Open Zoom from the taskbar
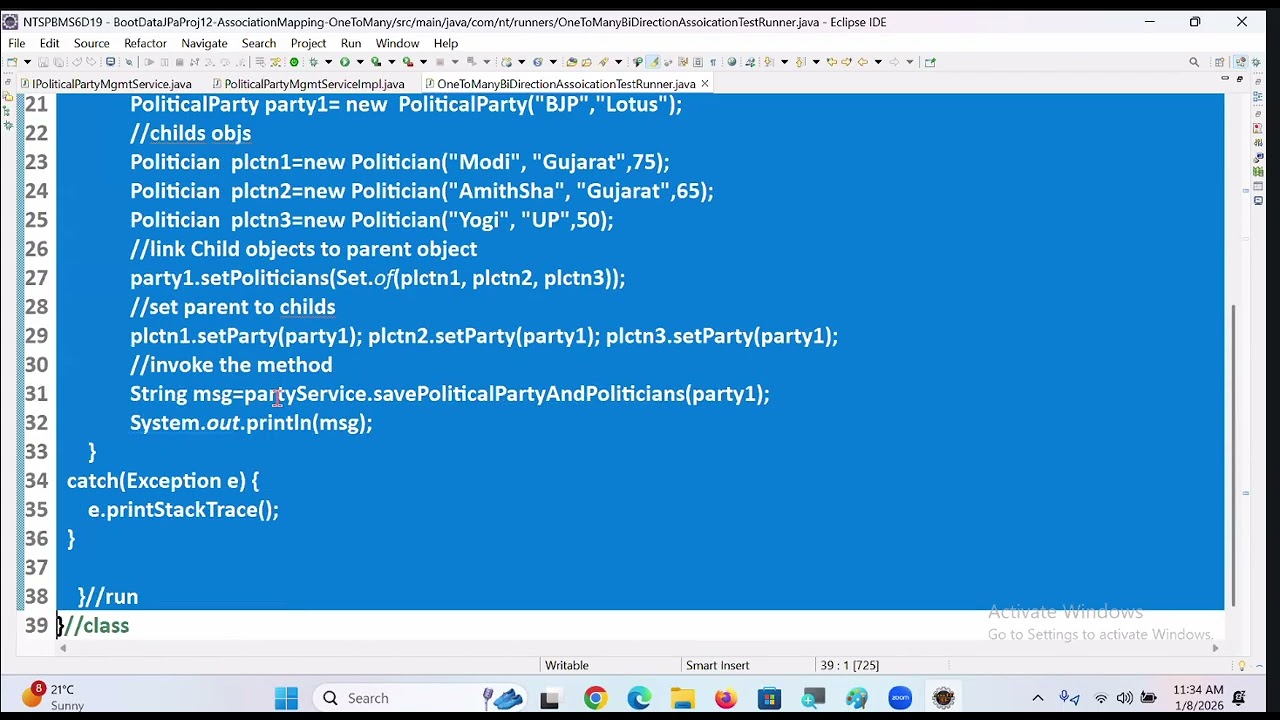Image resolution: width=1280 pixels, height=720 pixels. click(900, 698)
